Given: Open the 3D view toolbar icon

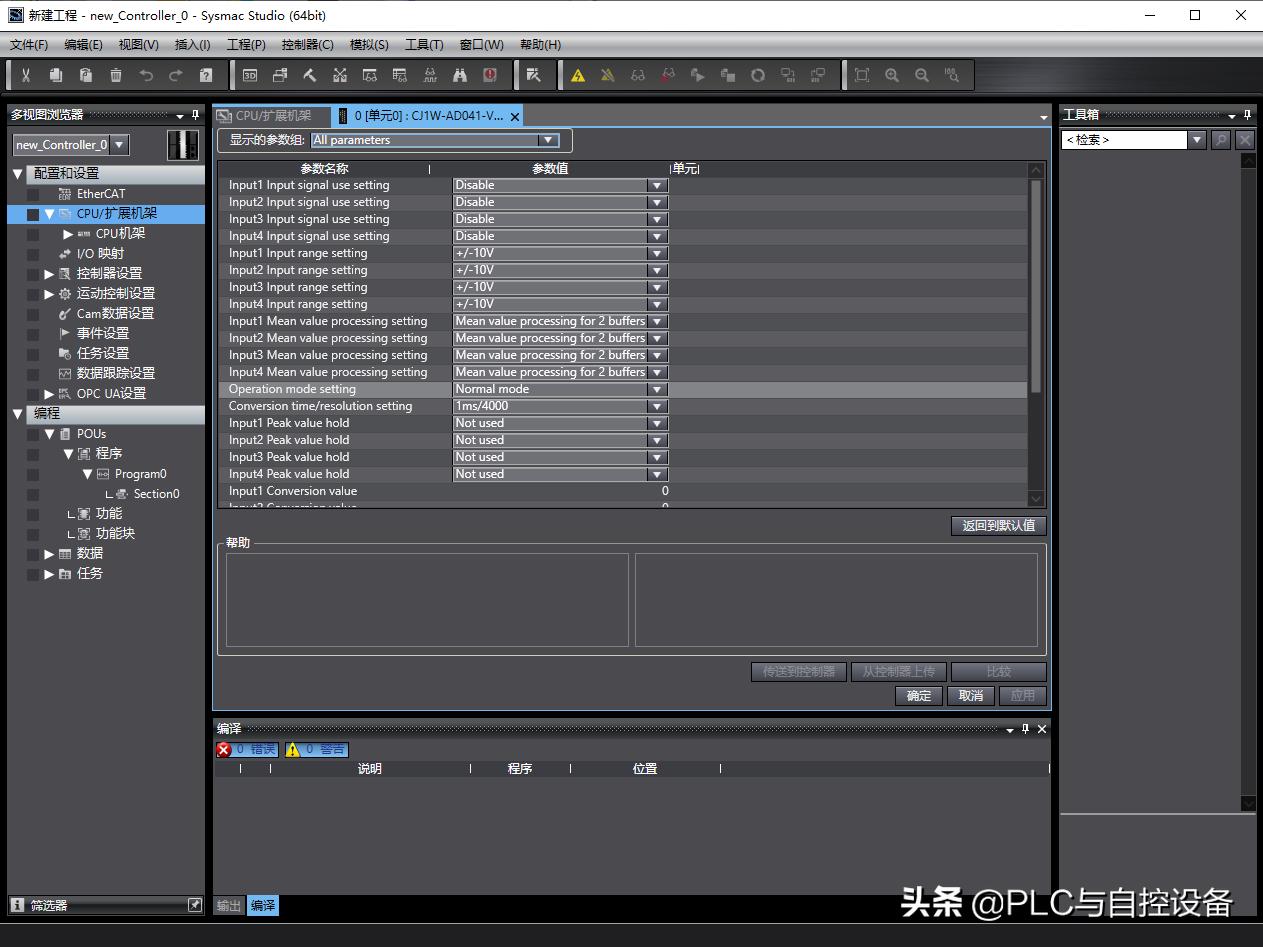Looking at the screenshot, I should click(250, 75).
